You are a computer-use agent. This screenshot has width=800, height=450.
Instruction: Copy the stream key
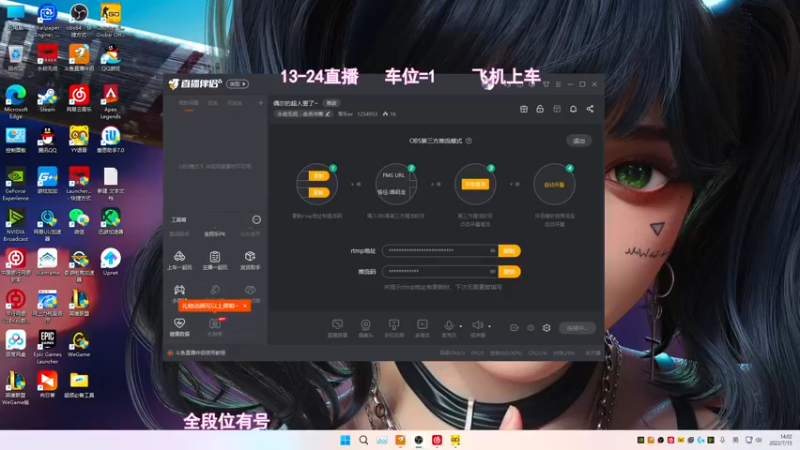[x=509, y=271]
